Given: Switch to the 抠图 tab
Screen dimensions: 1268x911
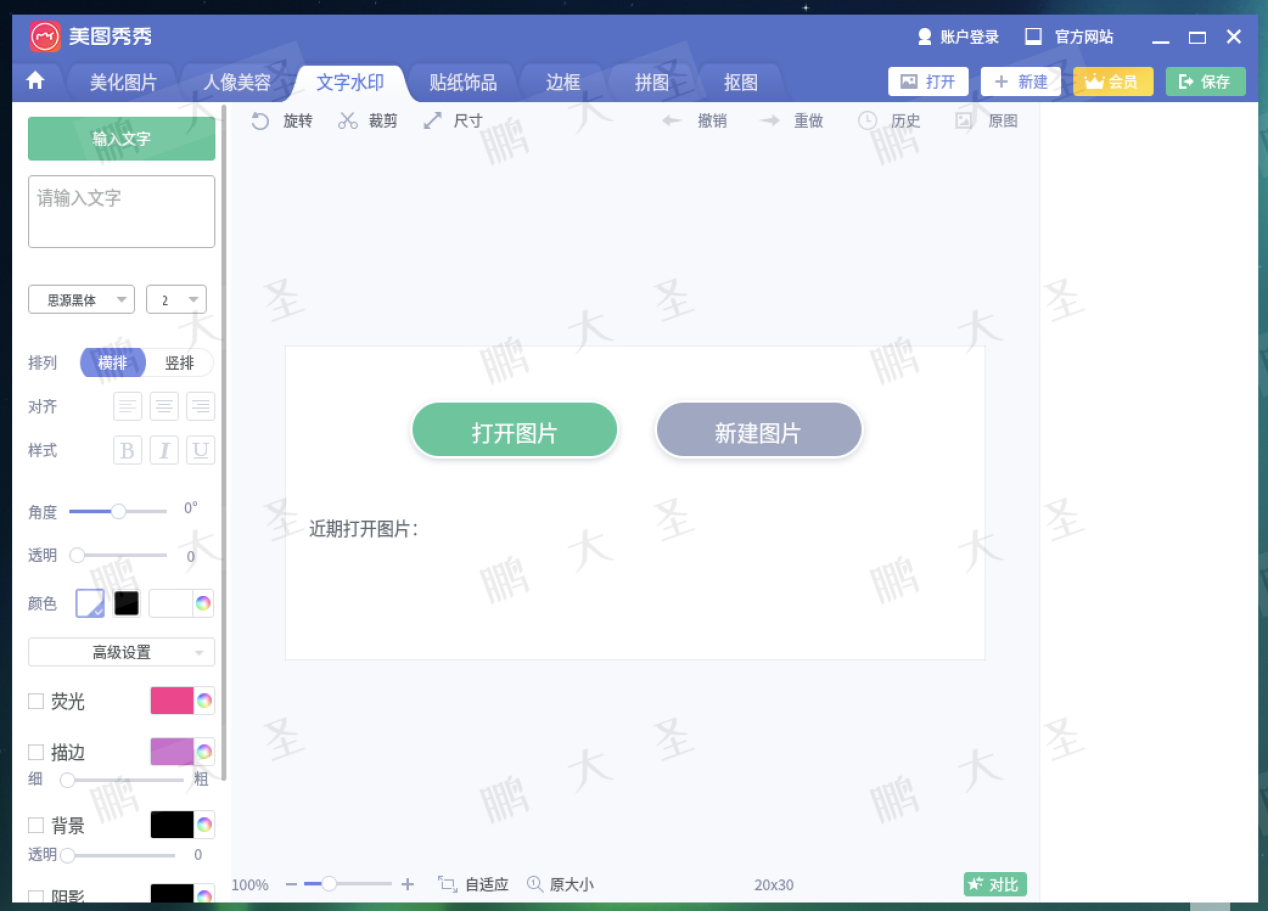Looking at the screenshot, I should point(741,83).
